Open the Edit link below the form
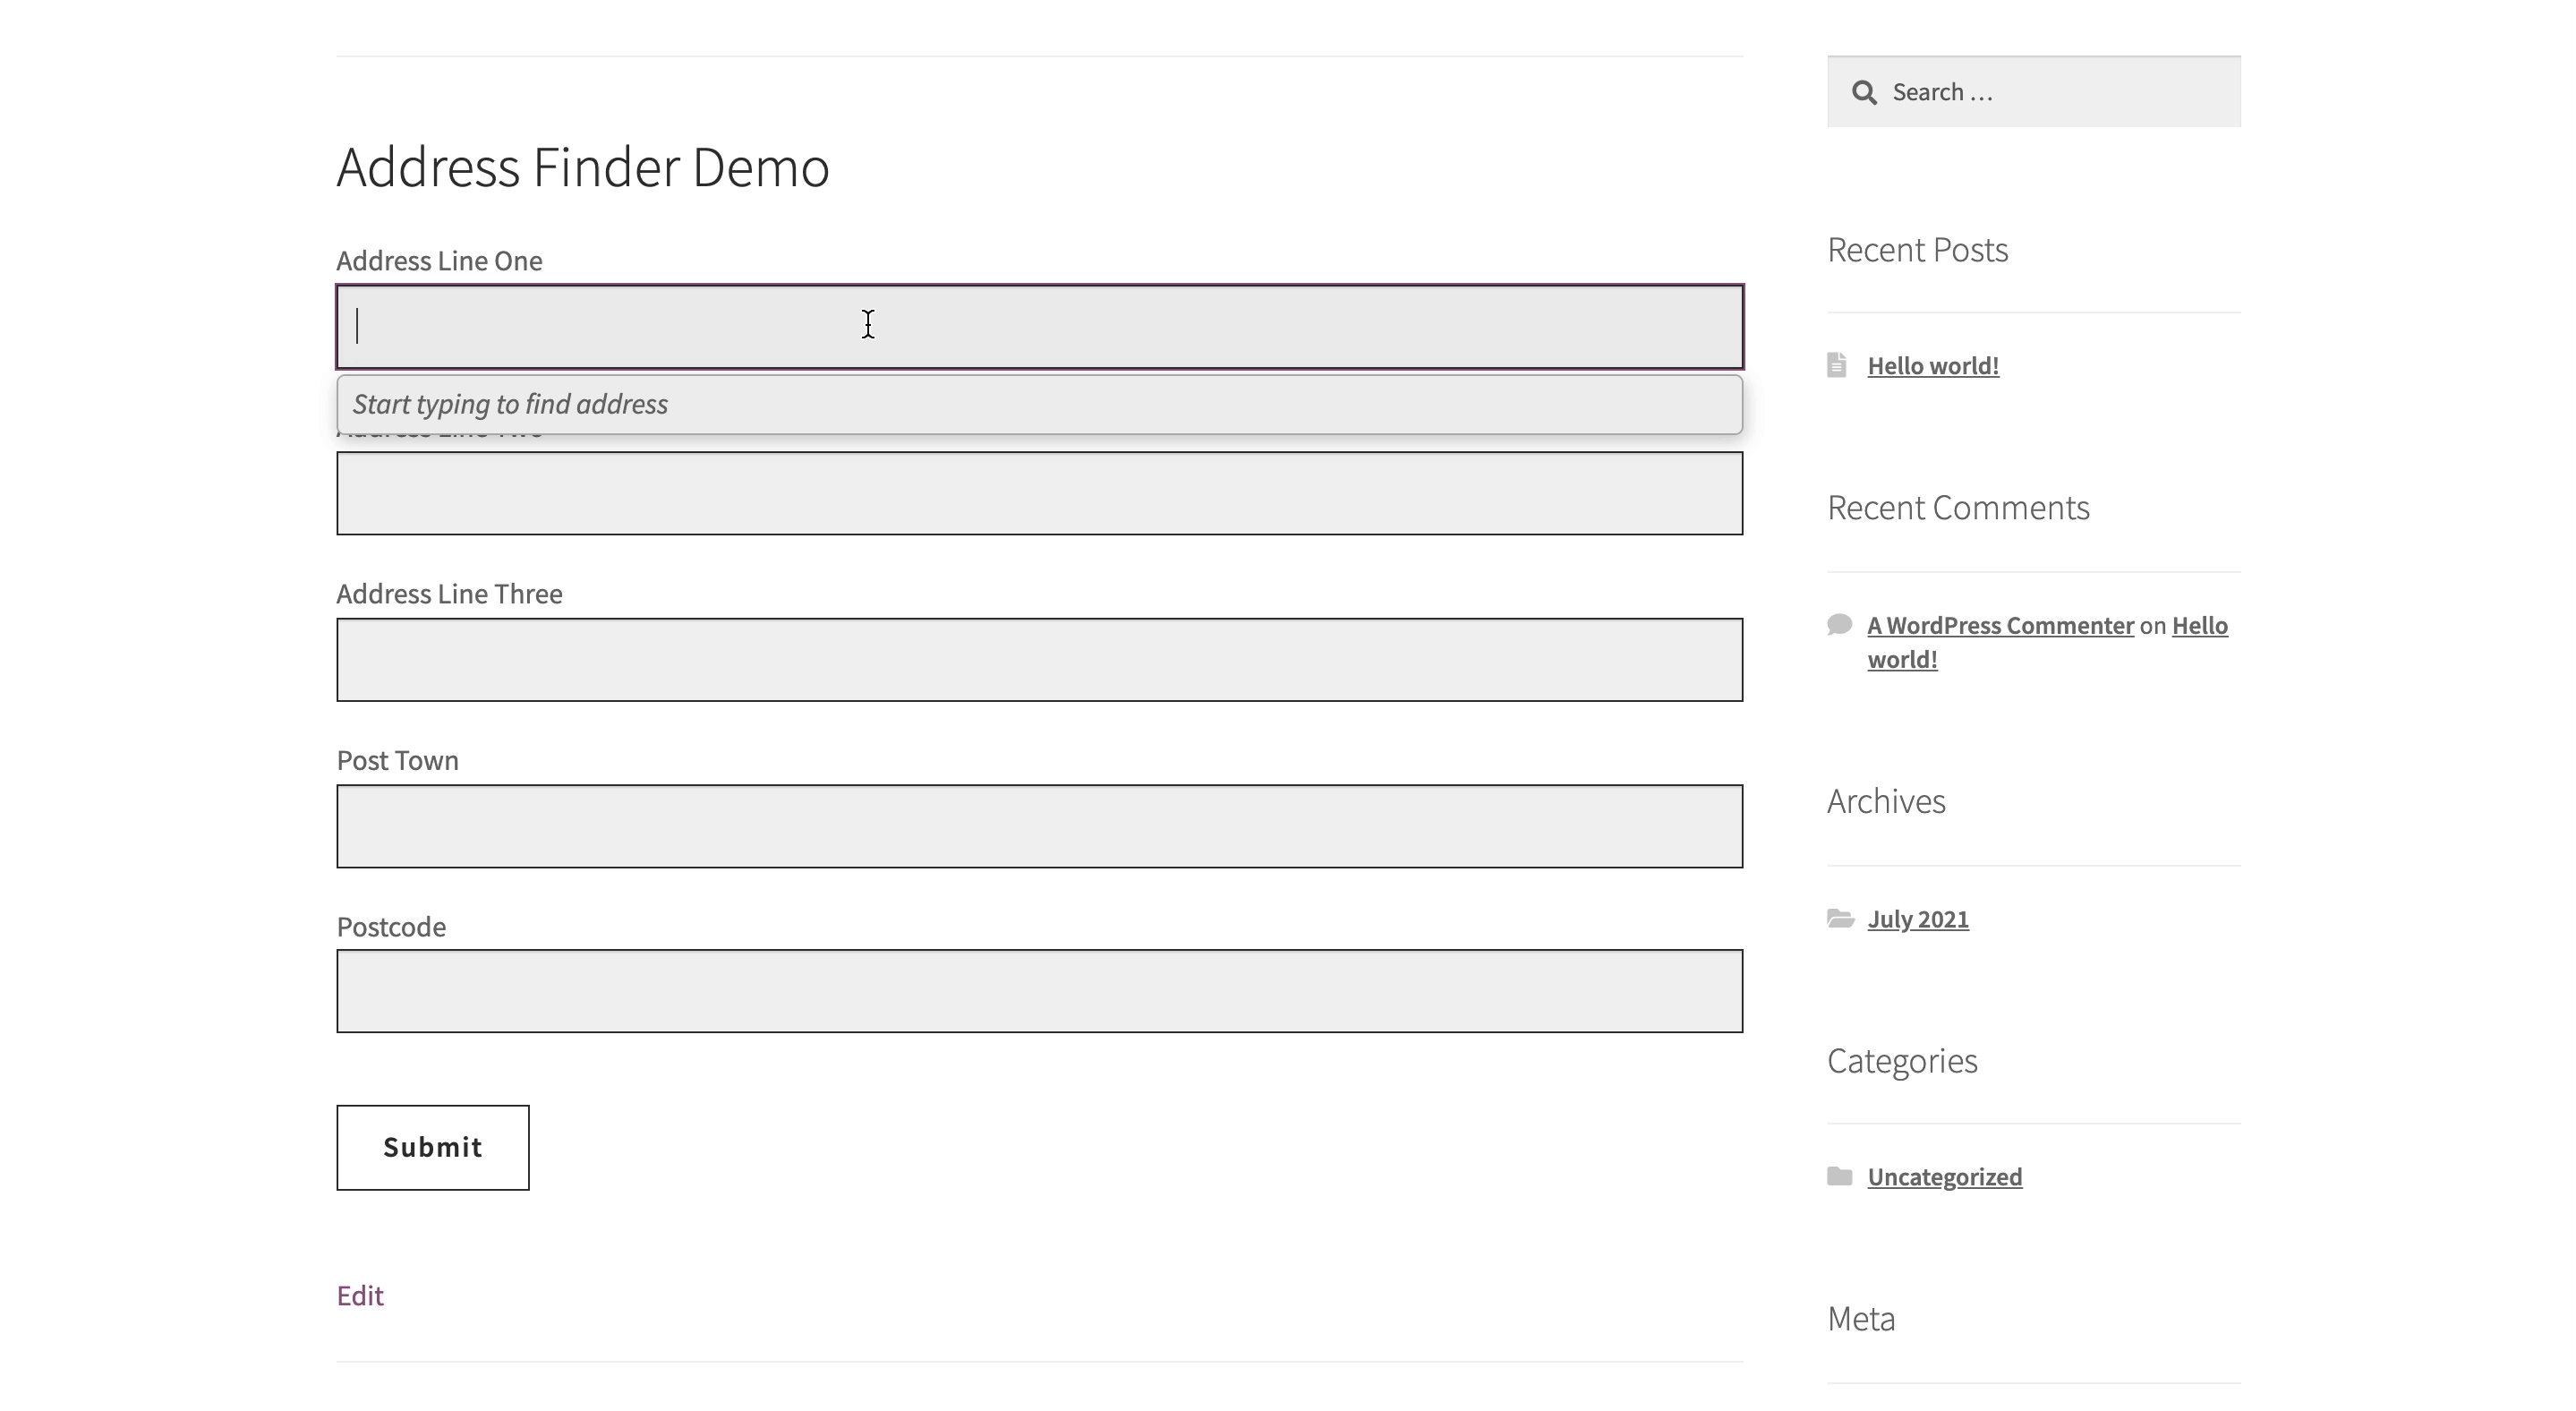 pyautogui.click(x=360, y=1294)
